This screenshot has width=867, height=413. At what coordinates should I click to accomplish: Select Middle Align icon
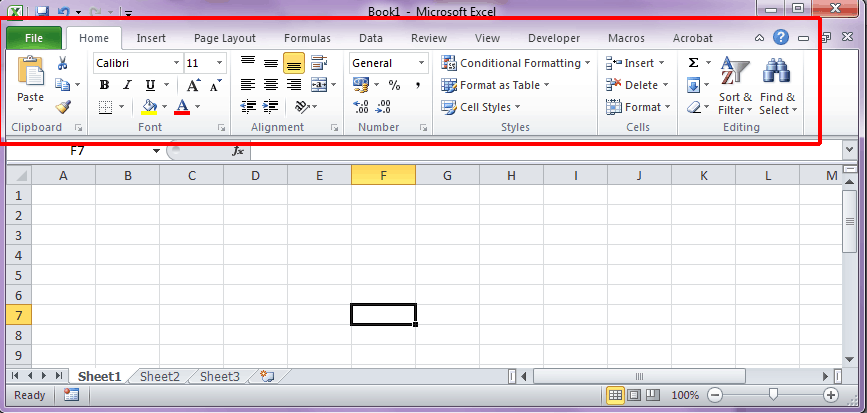pos(271,63)
